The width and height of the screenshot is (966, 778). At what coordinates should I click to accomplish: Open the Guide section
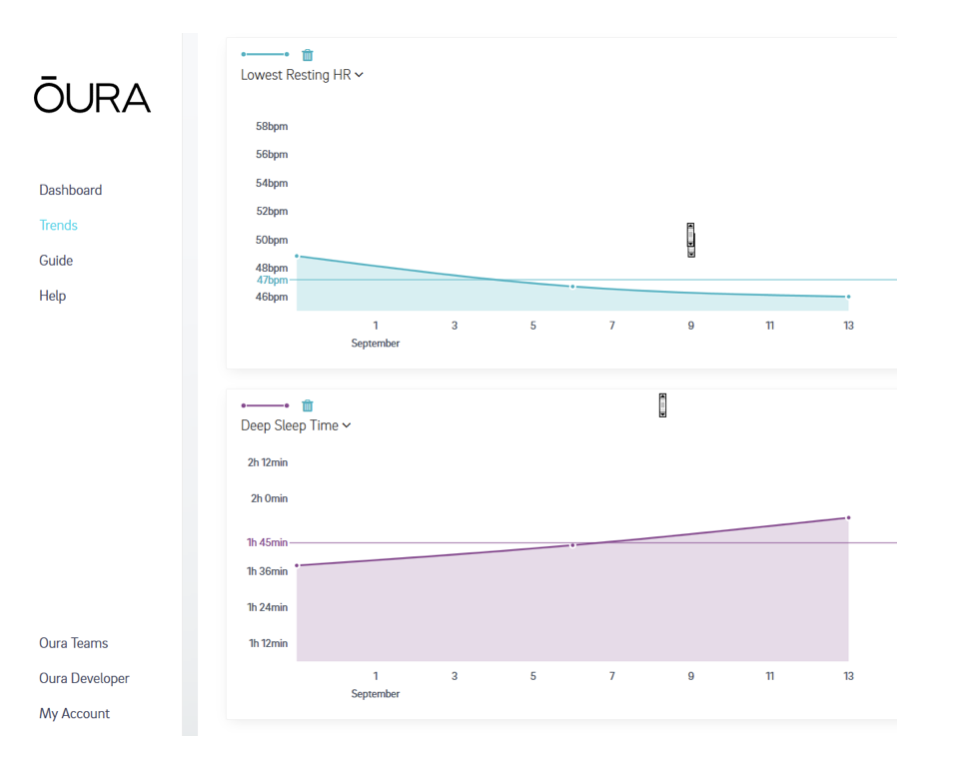(56, 261)
